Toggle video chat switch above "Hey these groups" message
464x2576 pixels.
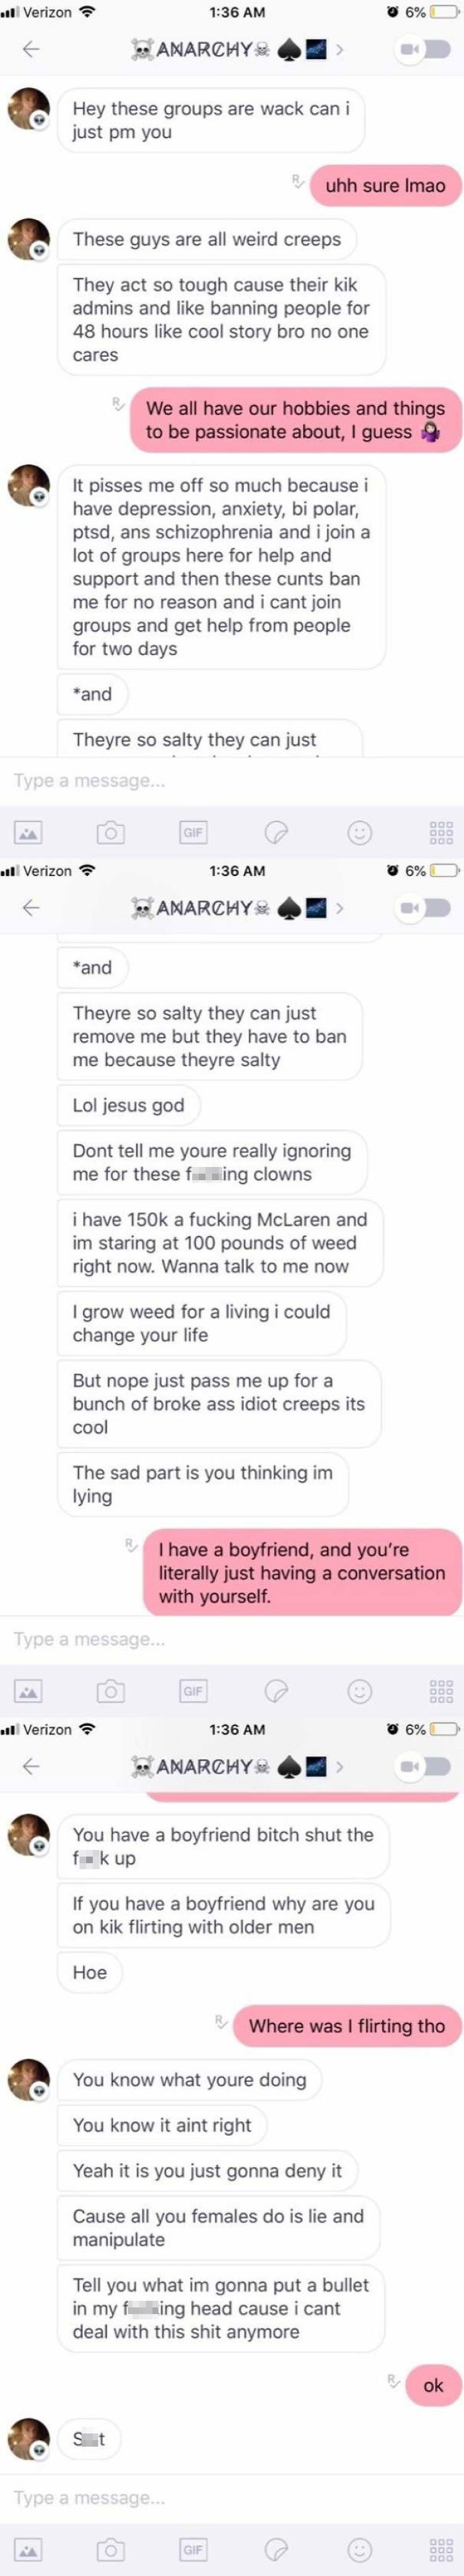click(x=425, y=49)
